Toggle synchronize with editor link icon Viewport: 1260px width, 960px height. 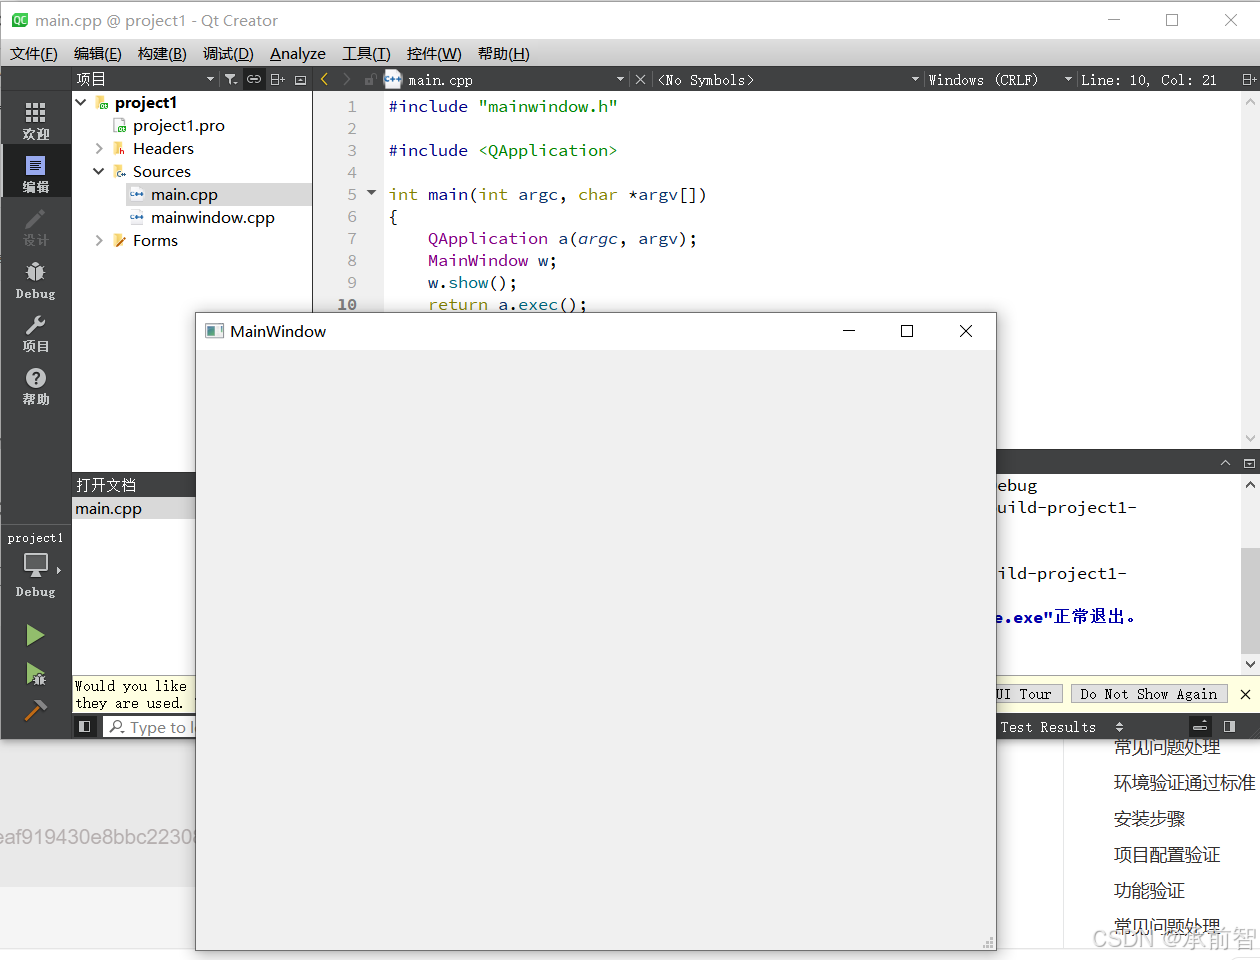(x=254, y=79)
